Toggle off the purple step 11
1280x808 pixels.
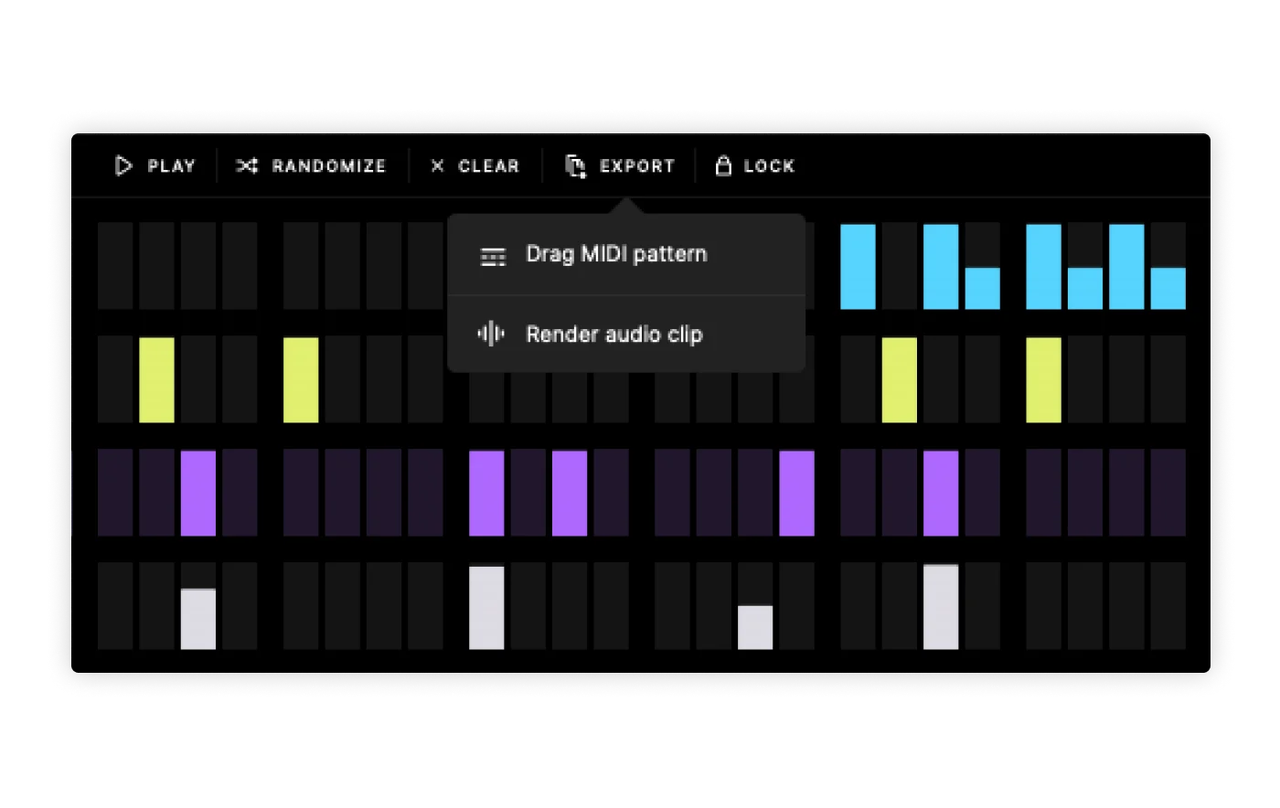(x=570, y=493)
